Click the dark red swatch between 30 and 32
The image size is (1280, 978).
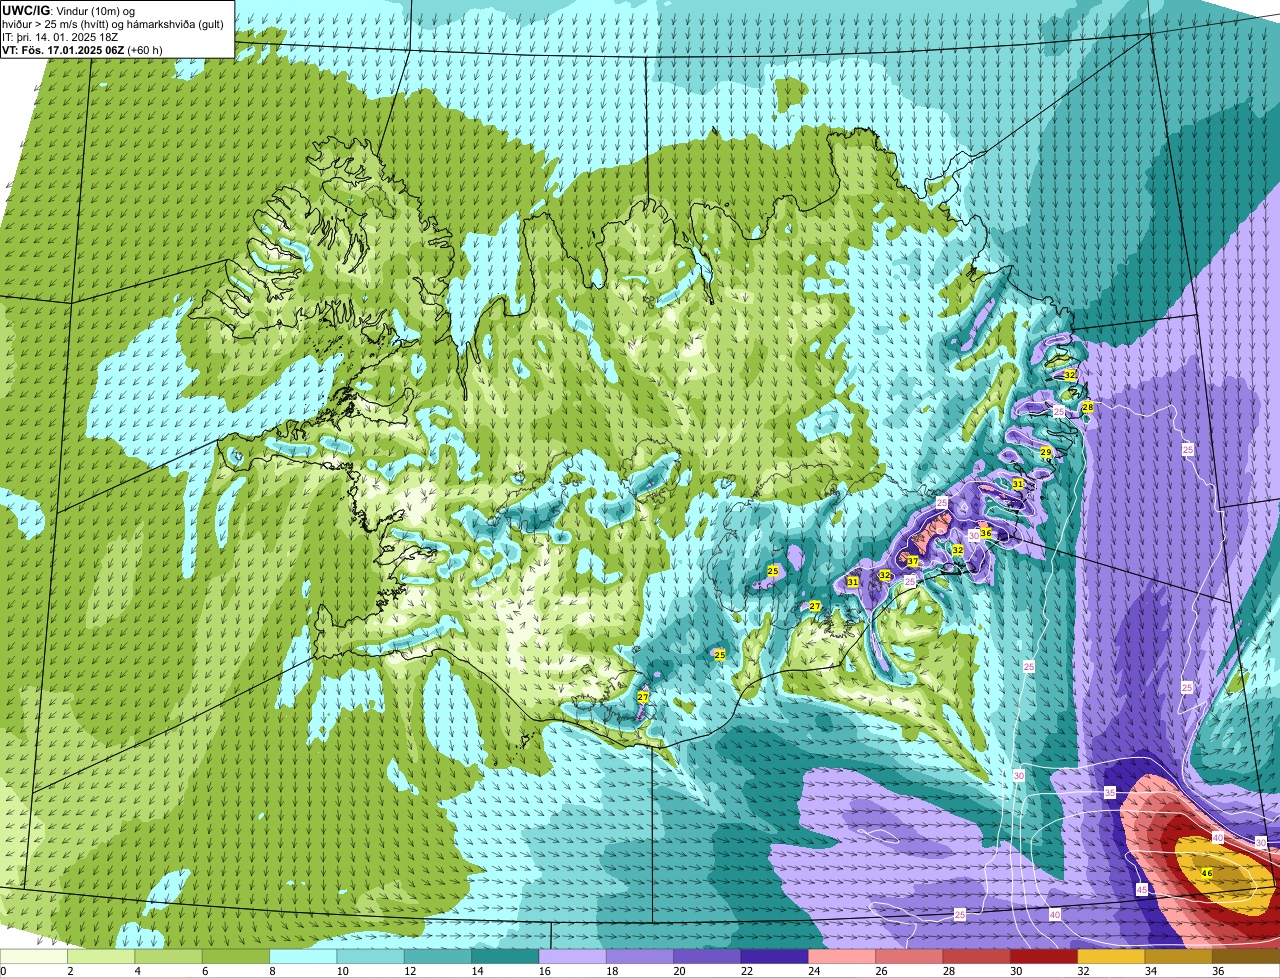click(1045, 956)
